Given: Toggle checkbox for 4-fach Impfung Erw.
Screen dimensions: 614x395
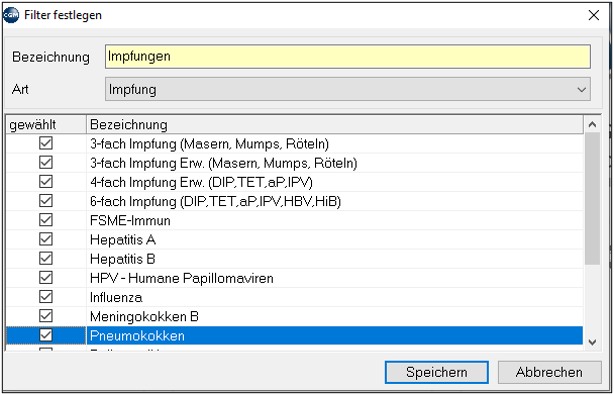Looking at the screenshot, I should [46, 182].
